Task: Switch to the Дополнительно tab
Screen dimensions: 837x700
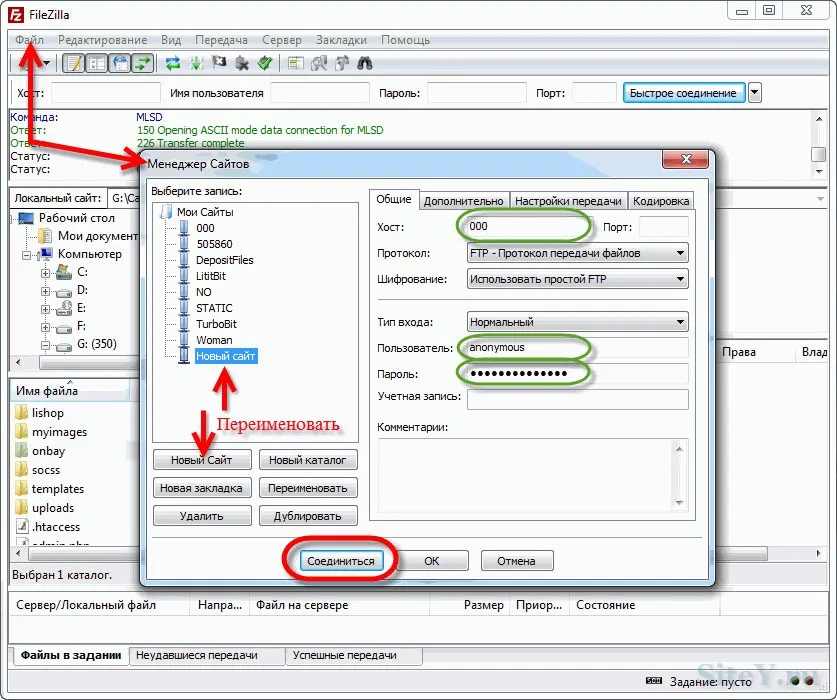Action: tap(463, 201)
